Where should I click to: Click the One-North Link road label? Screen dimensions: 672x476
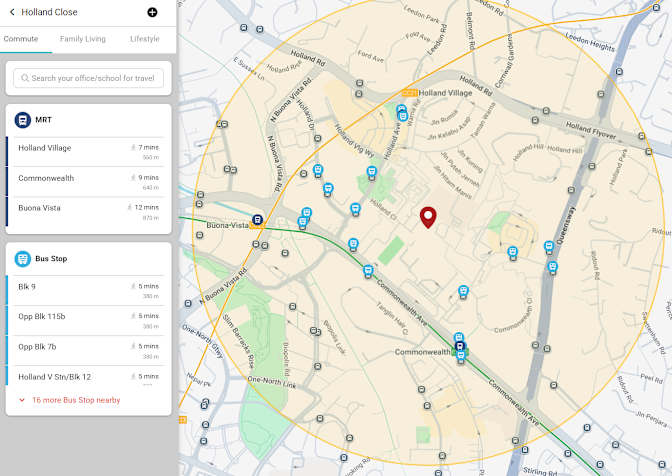click(272, 382)
